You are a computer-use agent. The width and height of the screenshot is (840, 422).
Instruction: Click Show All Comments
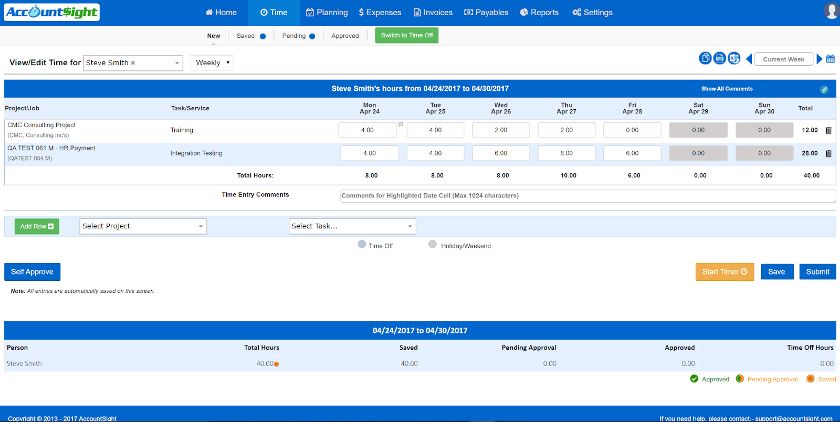point(727,89)
